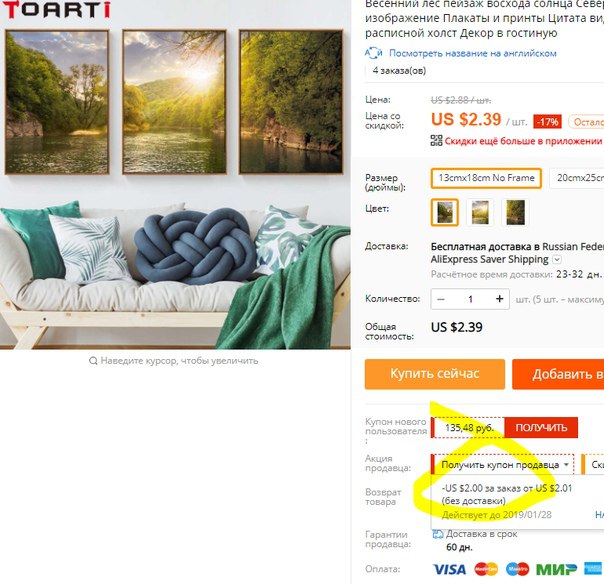Select the 20cmx25cm size option
The width and height of the screenshot is (604, 584).
tap(577, 178)
